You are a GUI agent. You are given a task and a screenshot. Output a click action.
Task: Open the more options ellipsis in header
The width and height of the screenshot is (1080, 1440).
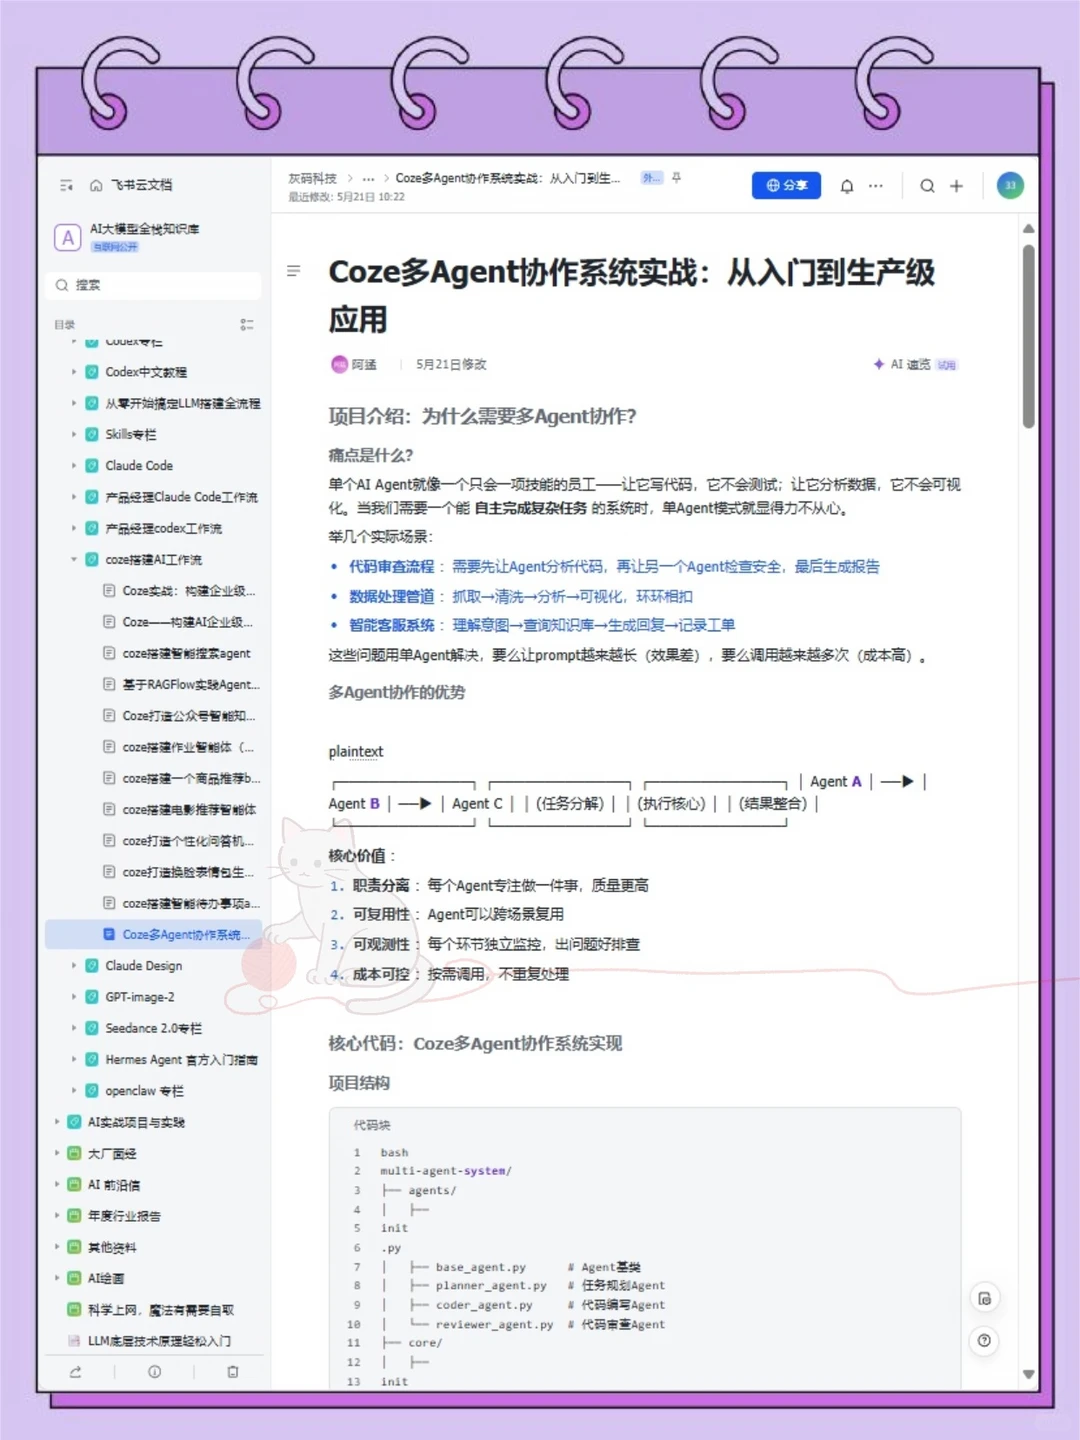coord(876,186)
